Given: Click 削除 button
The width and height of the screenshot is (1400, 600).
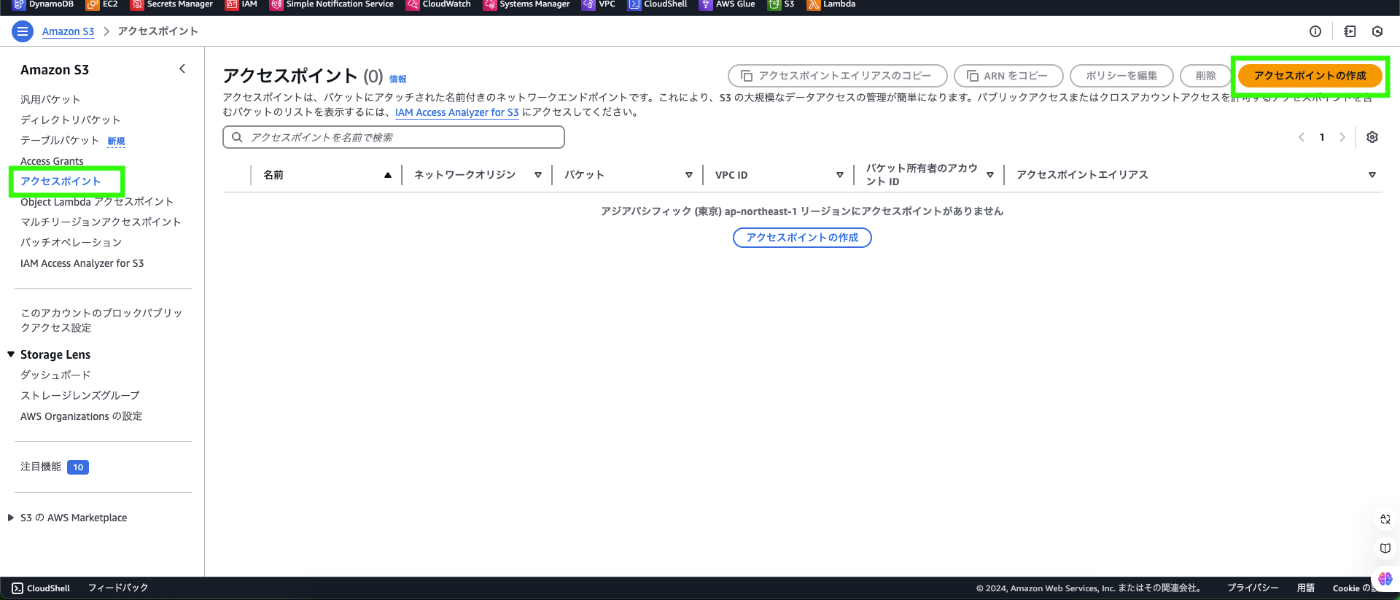Looking at the screenshot, I should [x=1205, y=76].
